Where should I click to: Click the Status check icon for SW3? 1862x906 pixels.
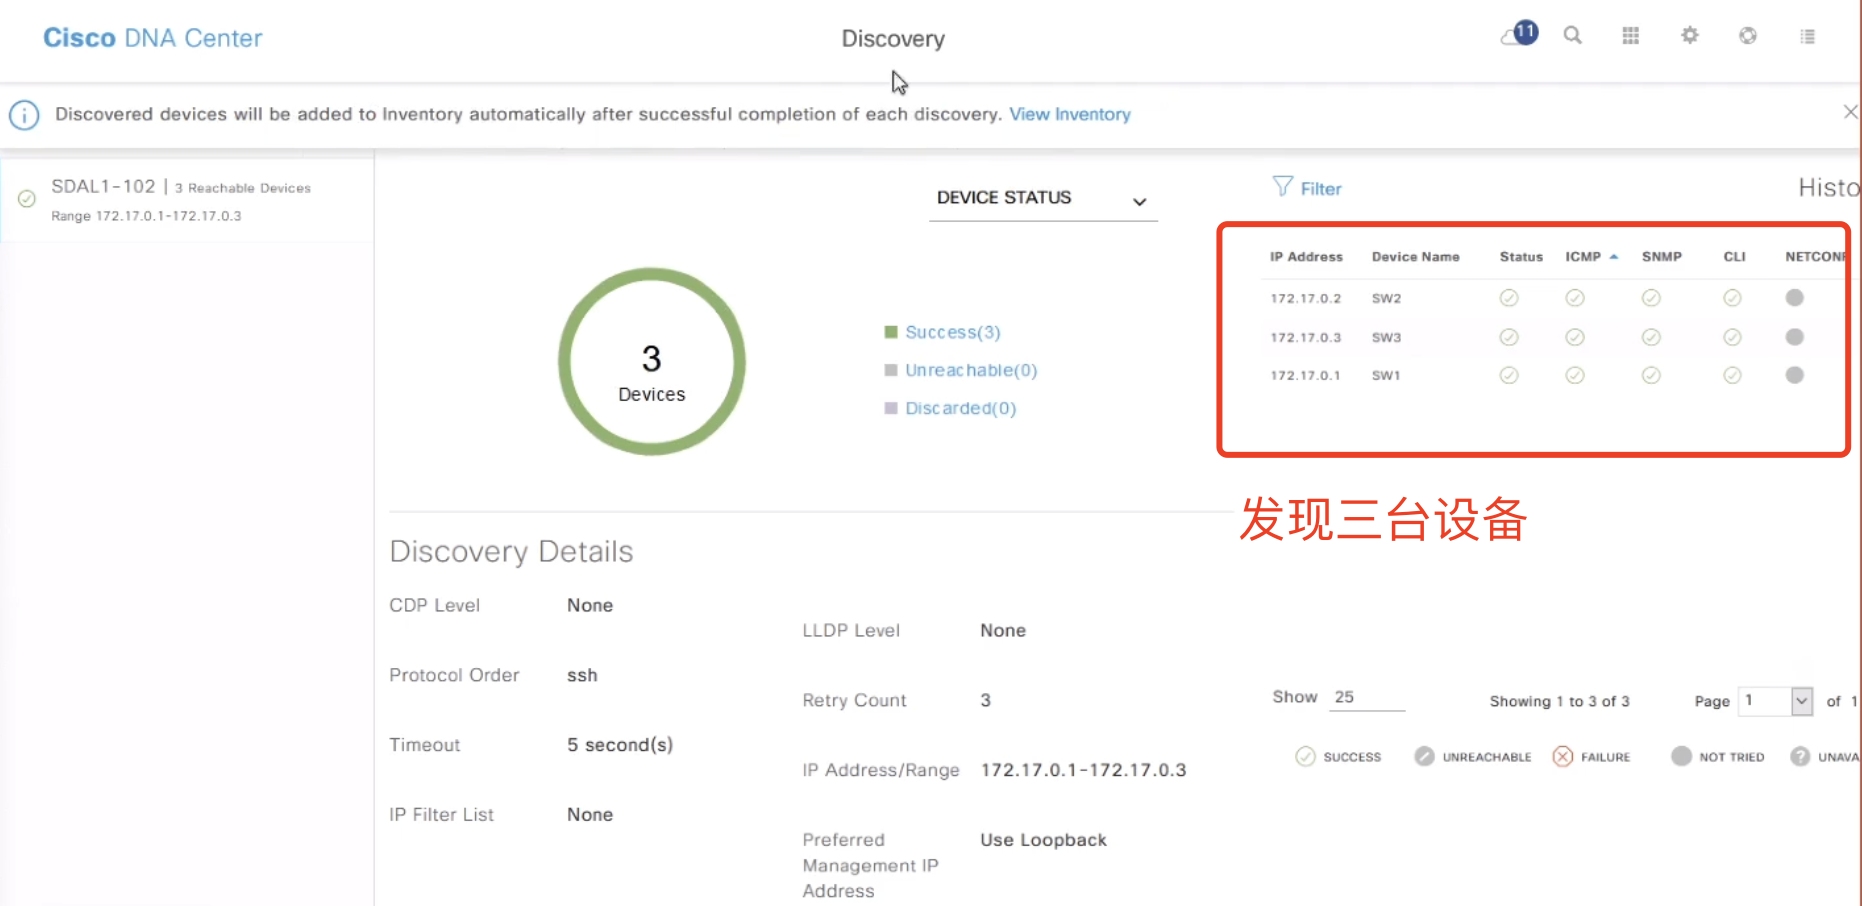(x=1509, y=337)
